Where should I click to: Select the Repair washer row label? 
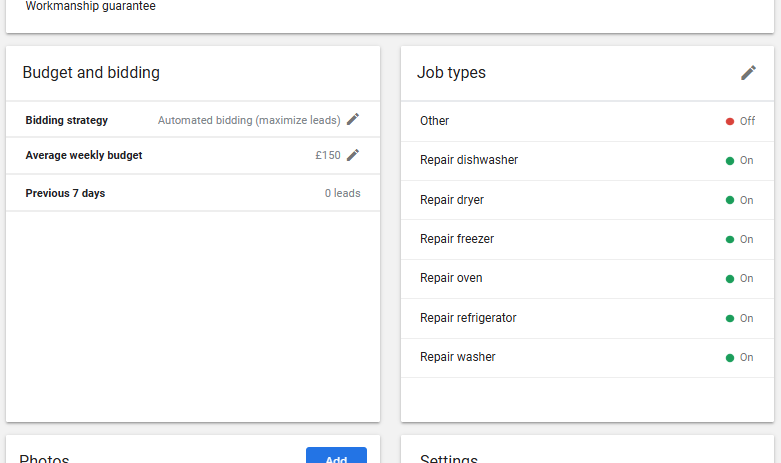(457, 357)
